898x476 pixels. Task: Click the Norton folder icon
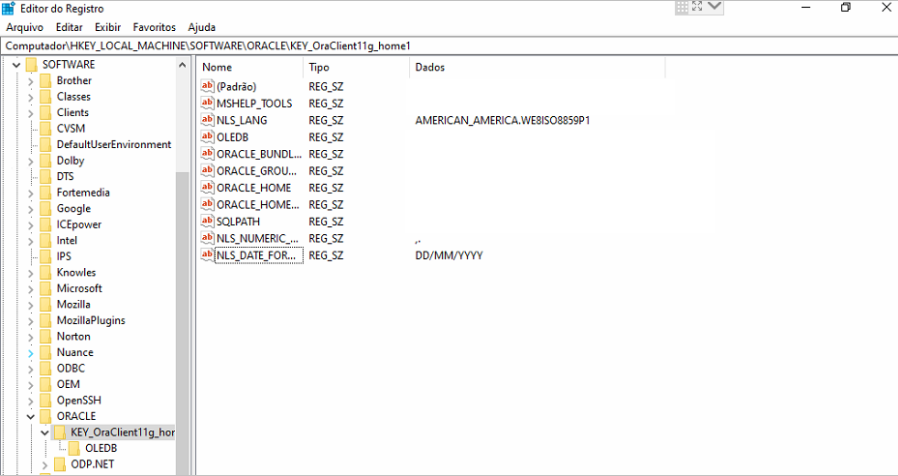(45, 336)
